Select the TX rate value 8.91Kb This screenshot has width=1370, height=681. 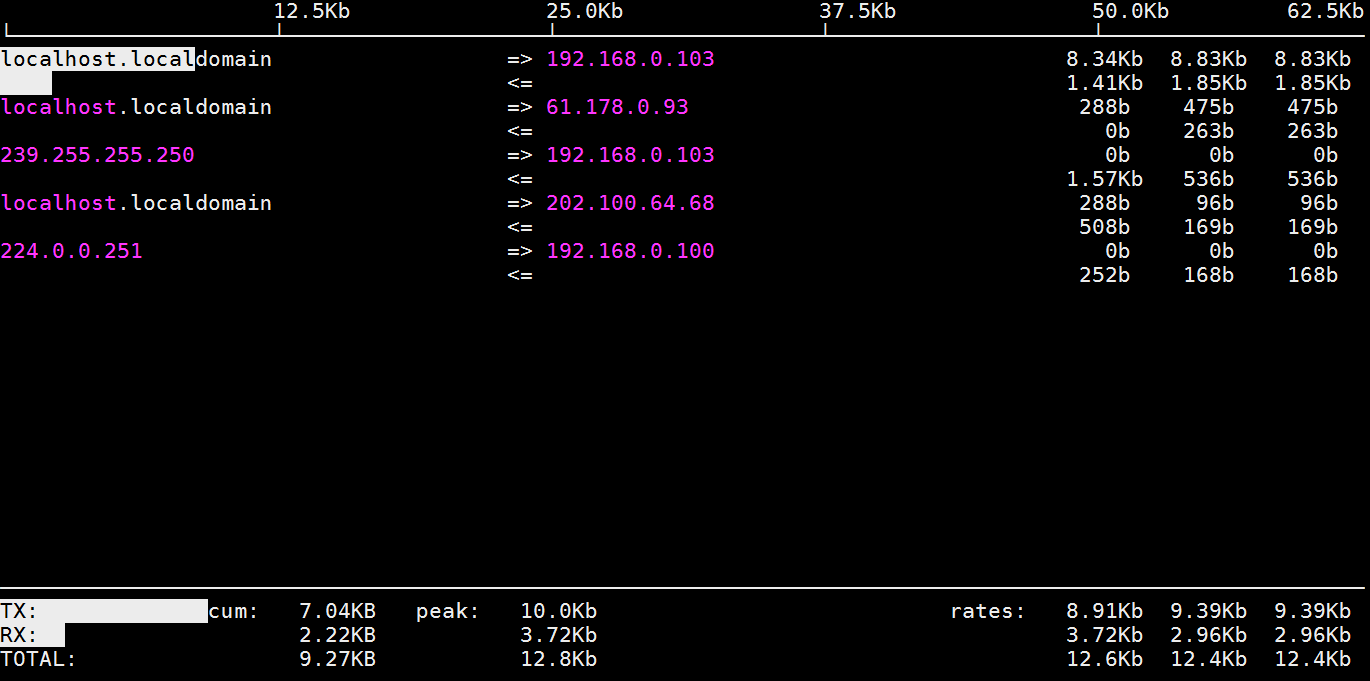1105,611
